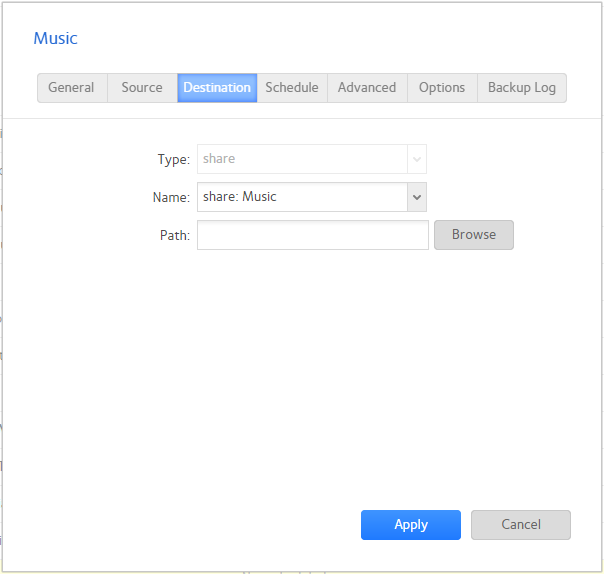Switch to the General tab
The height and width of the screenshot is (574, 604).
pyautogui.click(x=71, y=88)
